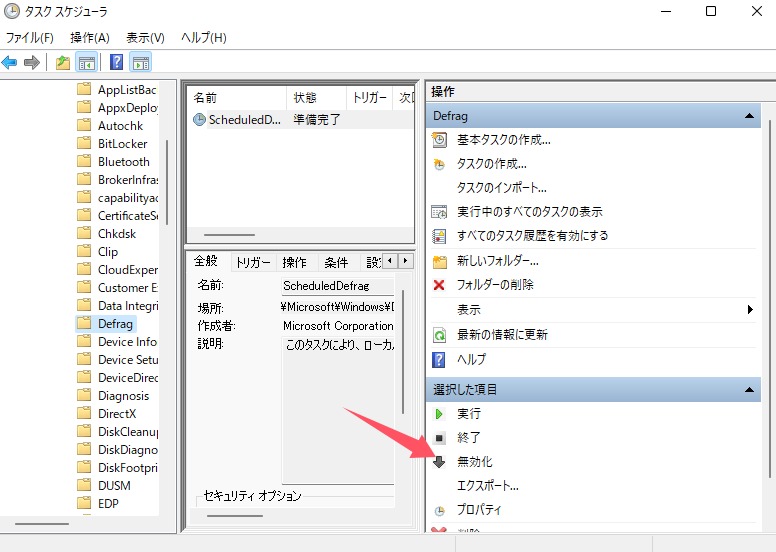Viewport: 776px width, 552px height.
Task: Click エクスポート... action
Action: point(487,486)
